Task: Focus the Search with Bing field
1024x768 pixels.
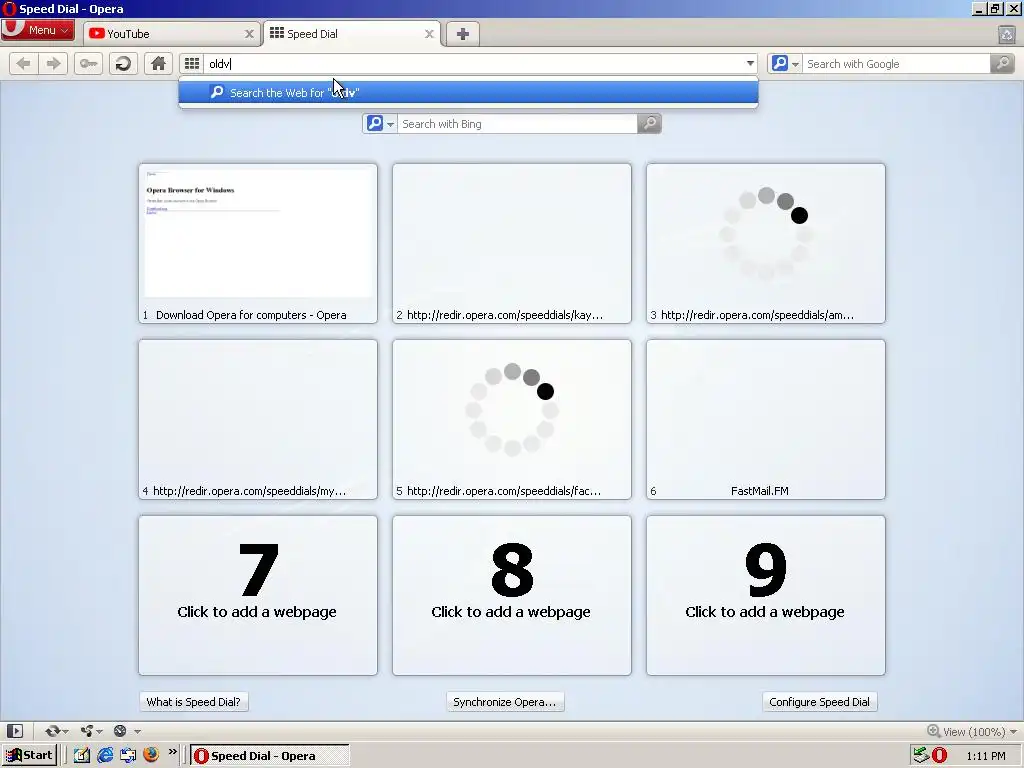Action: (x=517, y=123)
